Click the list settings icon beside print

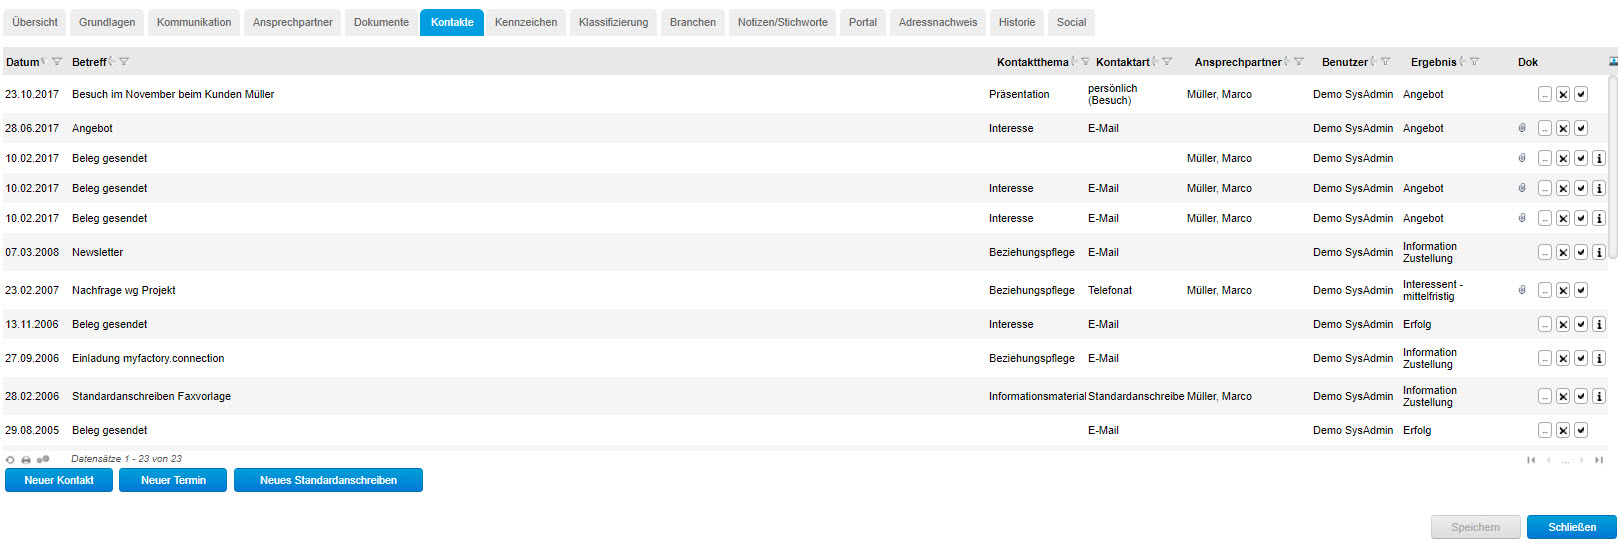point(43,460)
